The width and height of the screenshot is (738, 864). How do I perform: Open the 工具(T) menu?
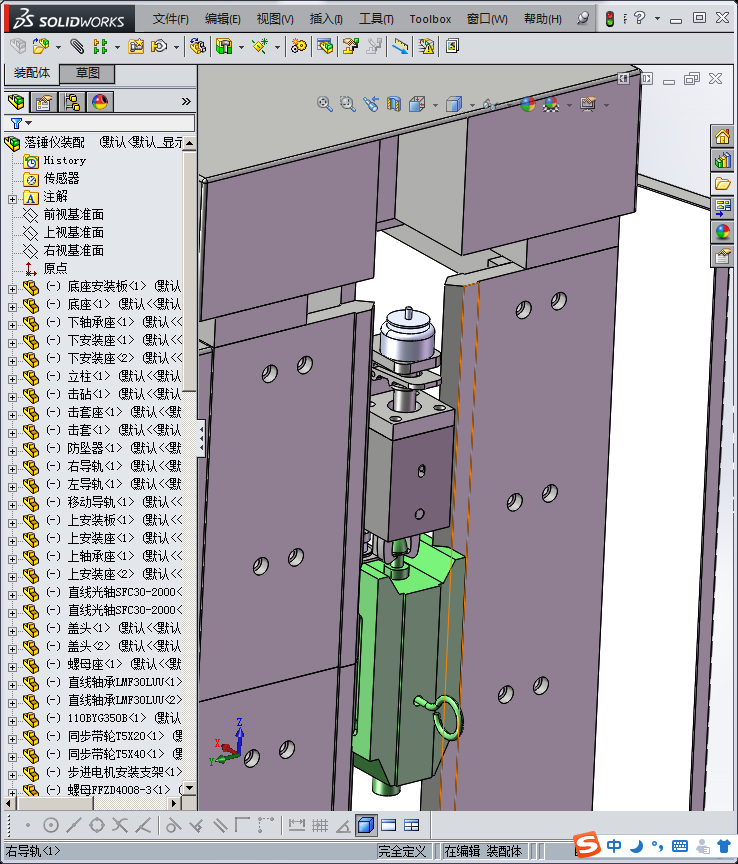pos(376,19)
